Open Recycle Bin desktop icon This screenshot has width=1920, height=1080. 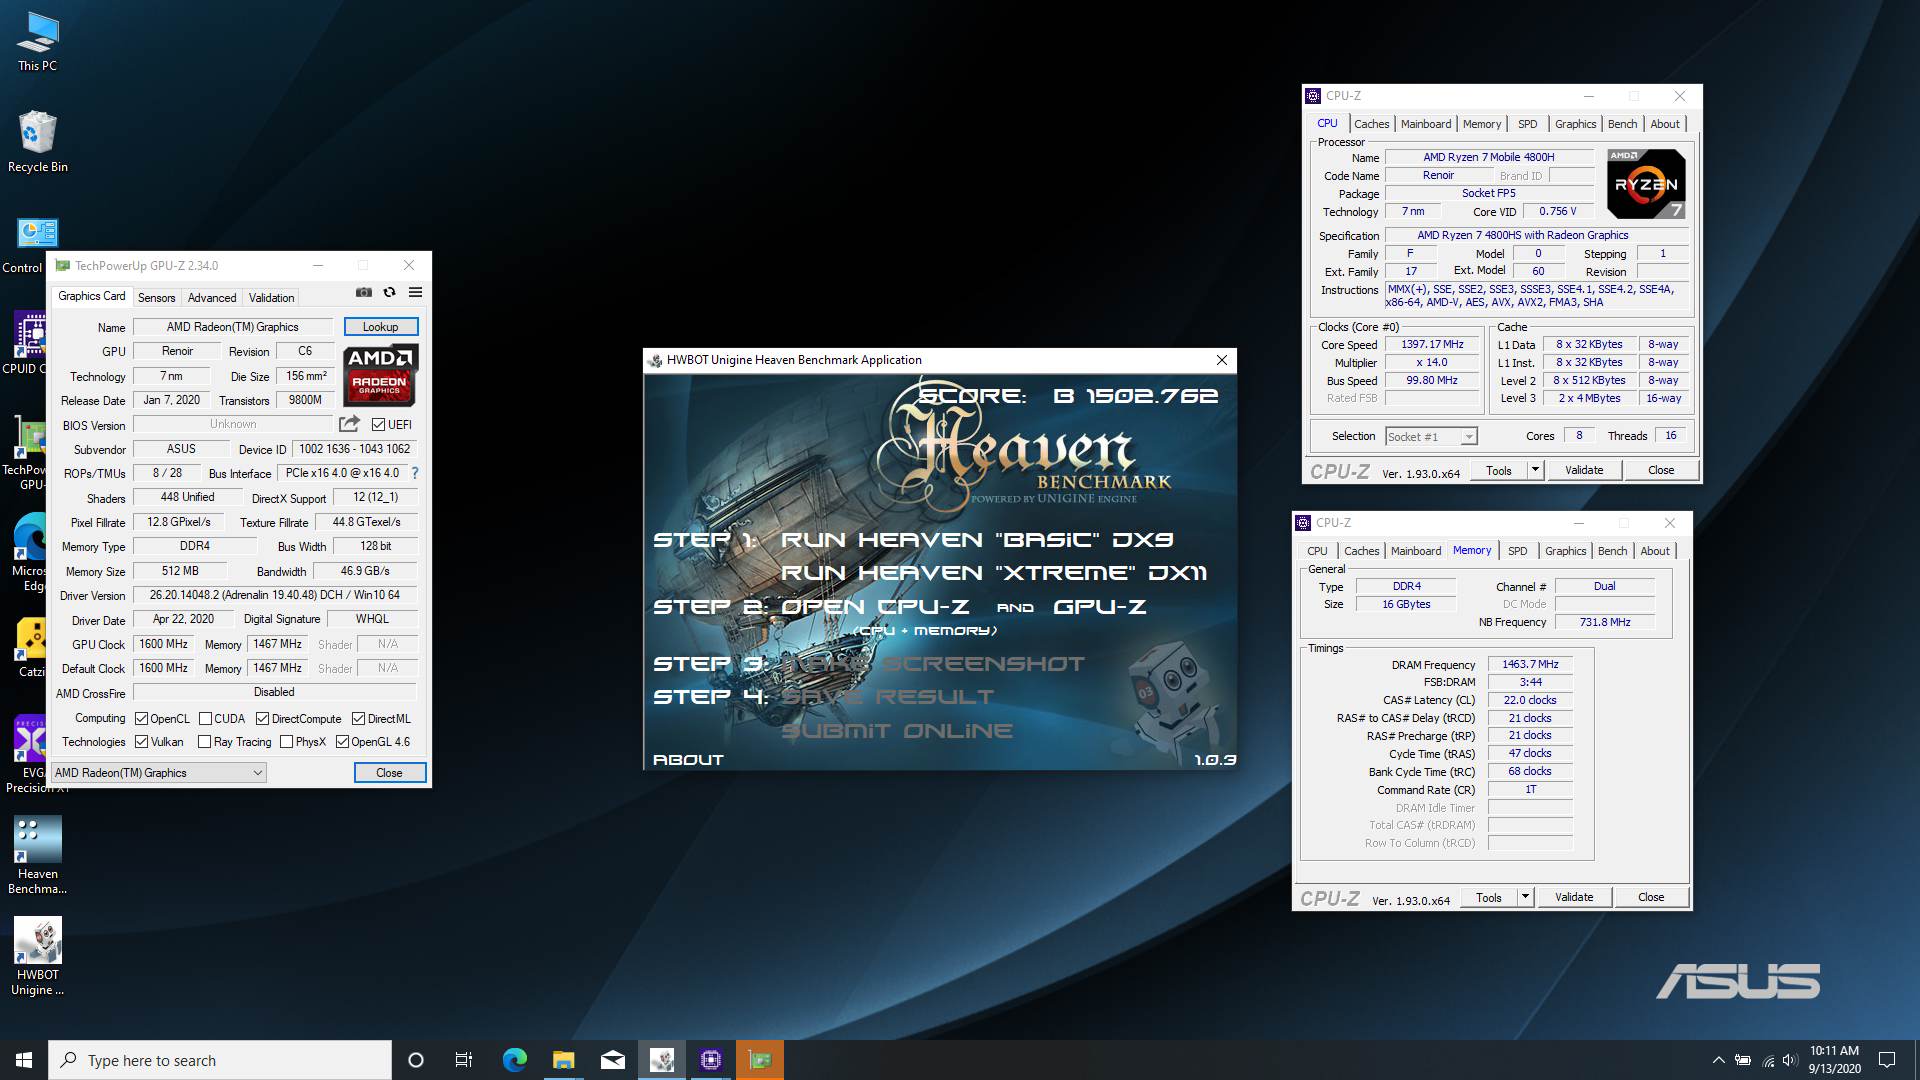(37, 141)
